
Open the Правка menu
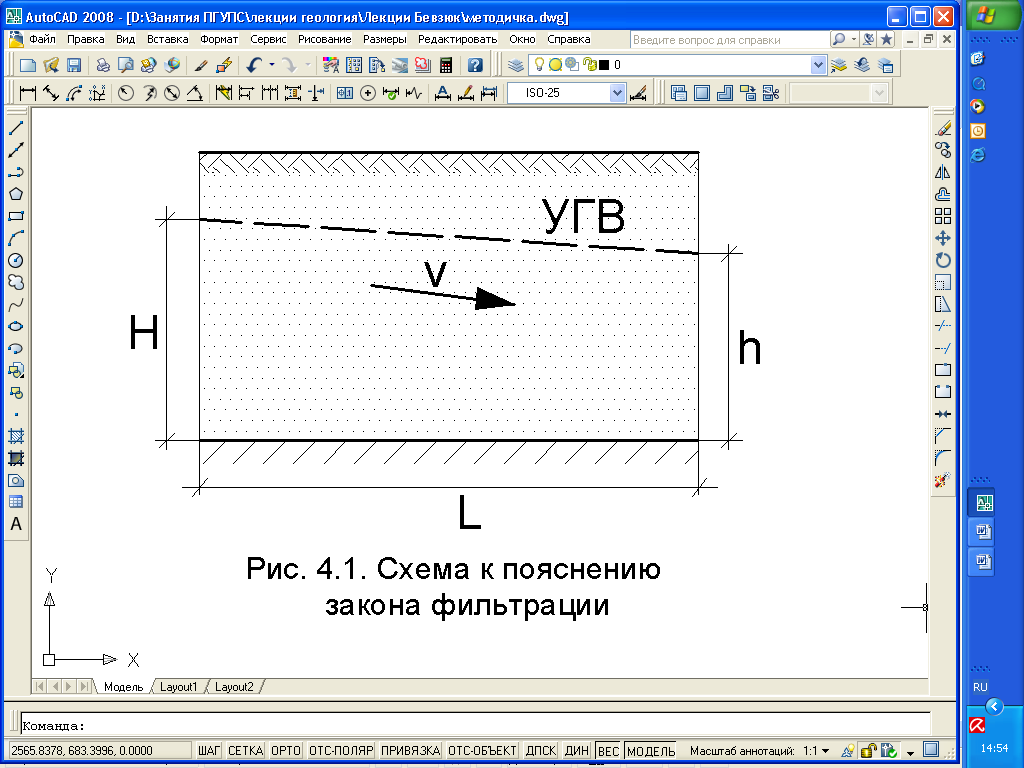(x=86, y=39)
